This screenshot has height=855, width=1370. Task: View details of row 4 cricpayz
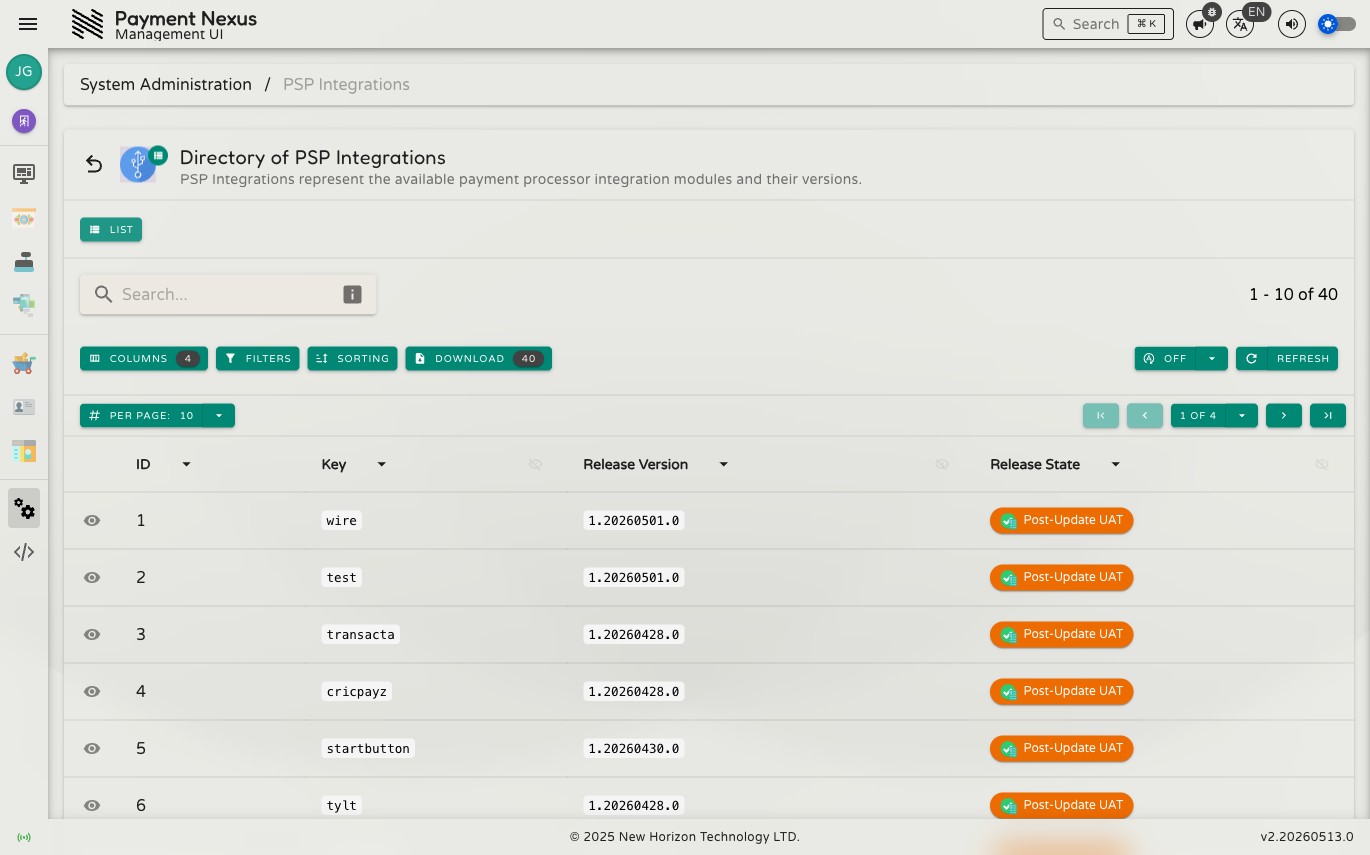tap(92, 691)
